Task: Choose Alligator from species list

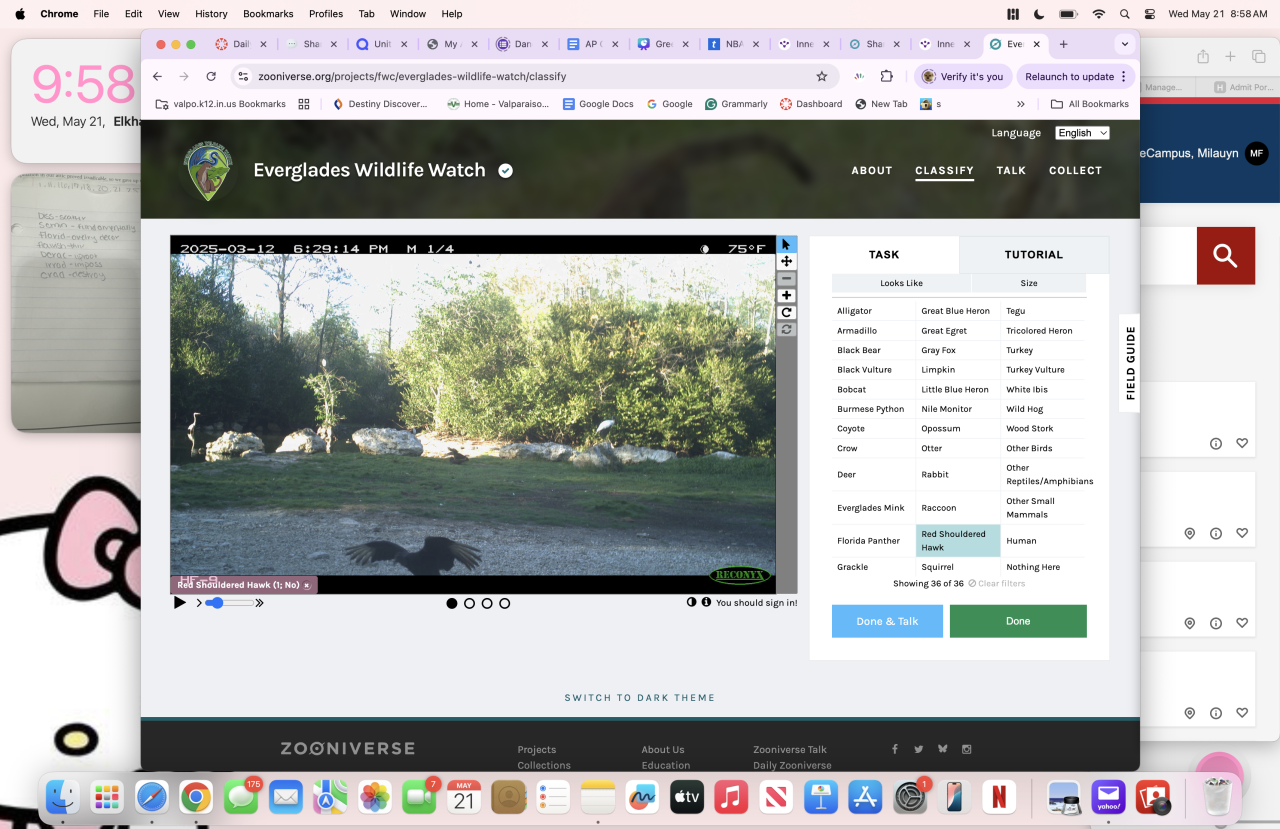Action: coord(874,311)
